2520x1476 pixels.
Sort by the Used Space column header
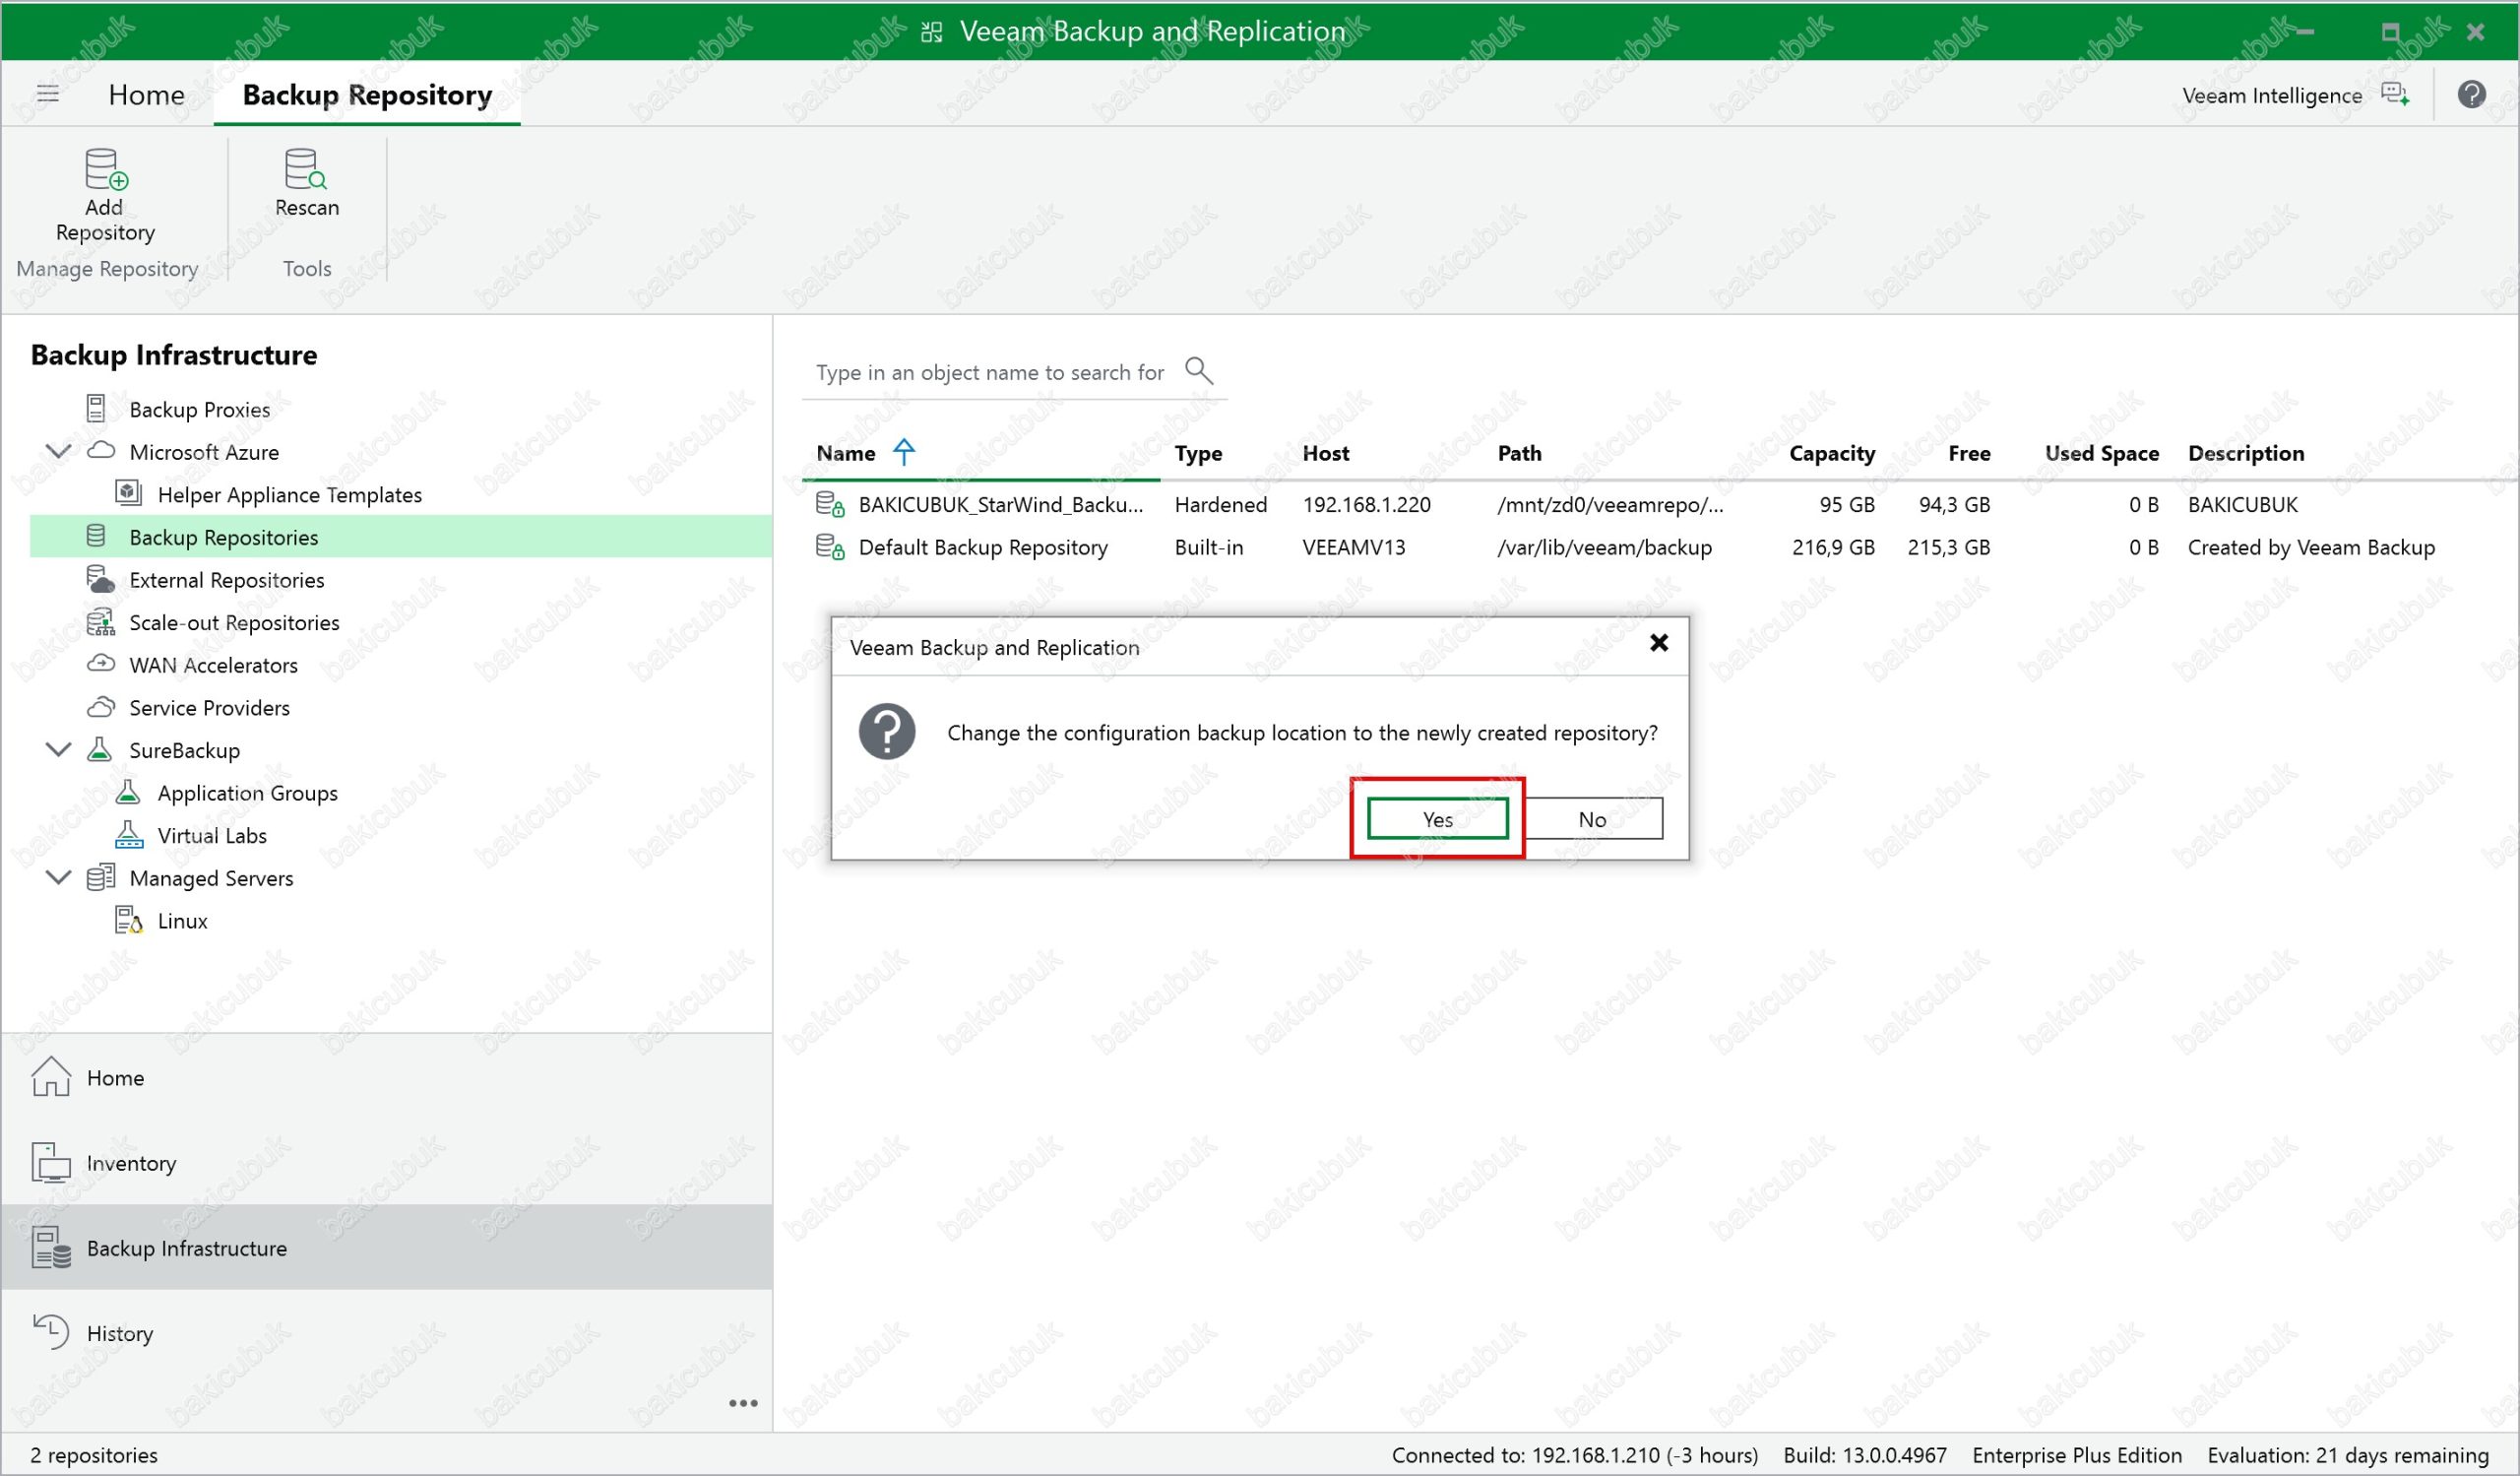point(2102,453)
